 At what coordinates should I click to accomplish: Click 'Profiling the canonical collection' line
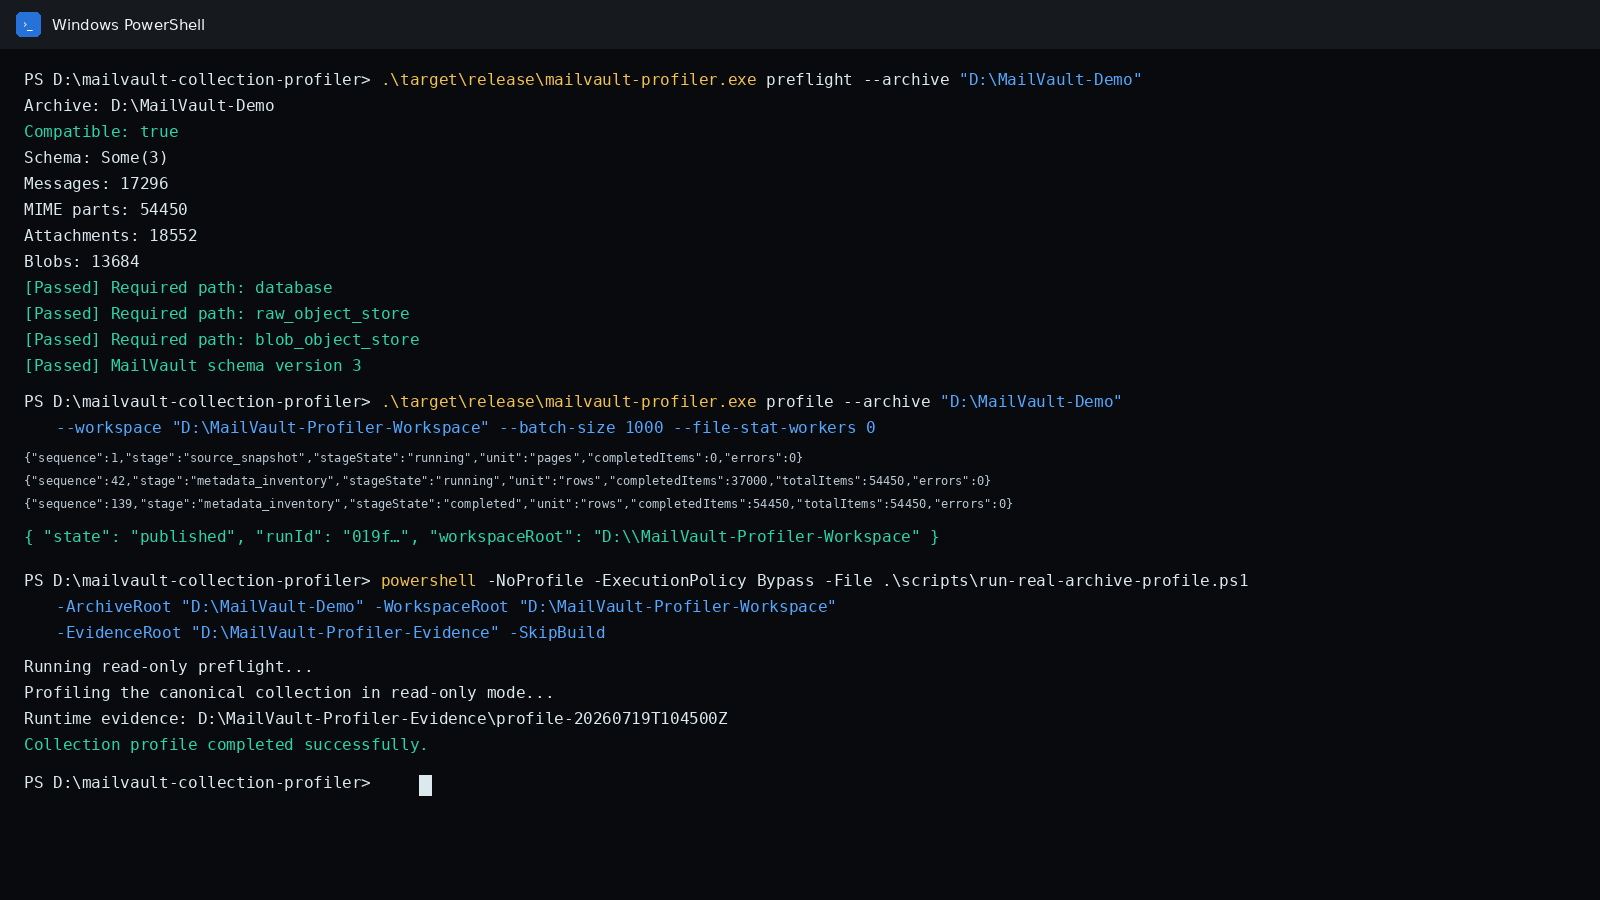pos(289,693)
